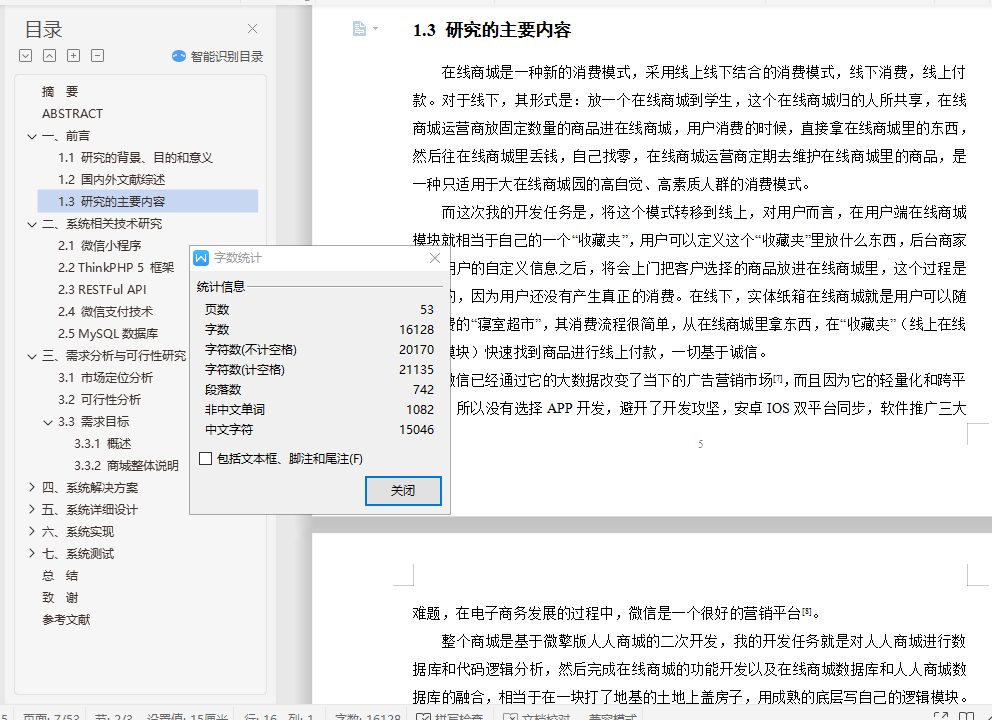The width and height of the screenshot is (992, 720).
Task: Click the 统计信息 group label
Action: (x=221, y=287)
